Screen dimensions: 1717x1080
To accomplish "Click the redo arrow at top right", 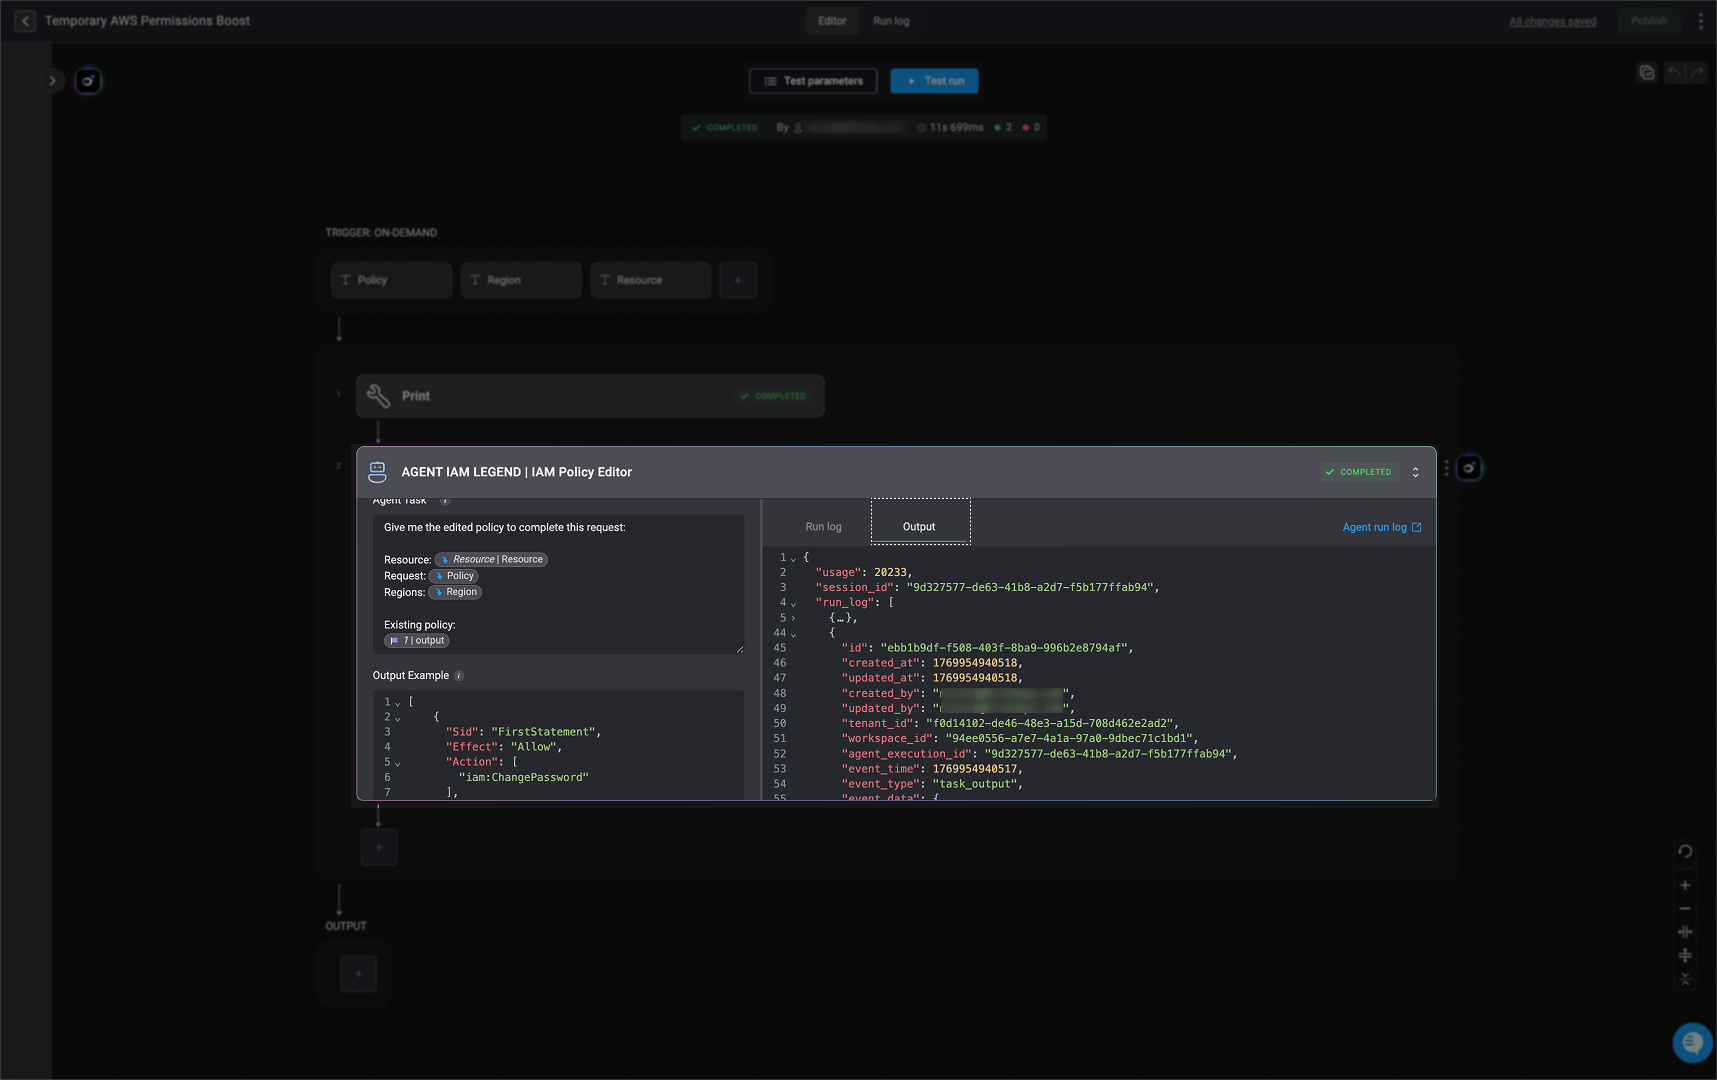I will pyautogui.click(x=1697, y=73).
